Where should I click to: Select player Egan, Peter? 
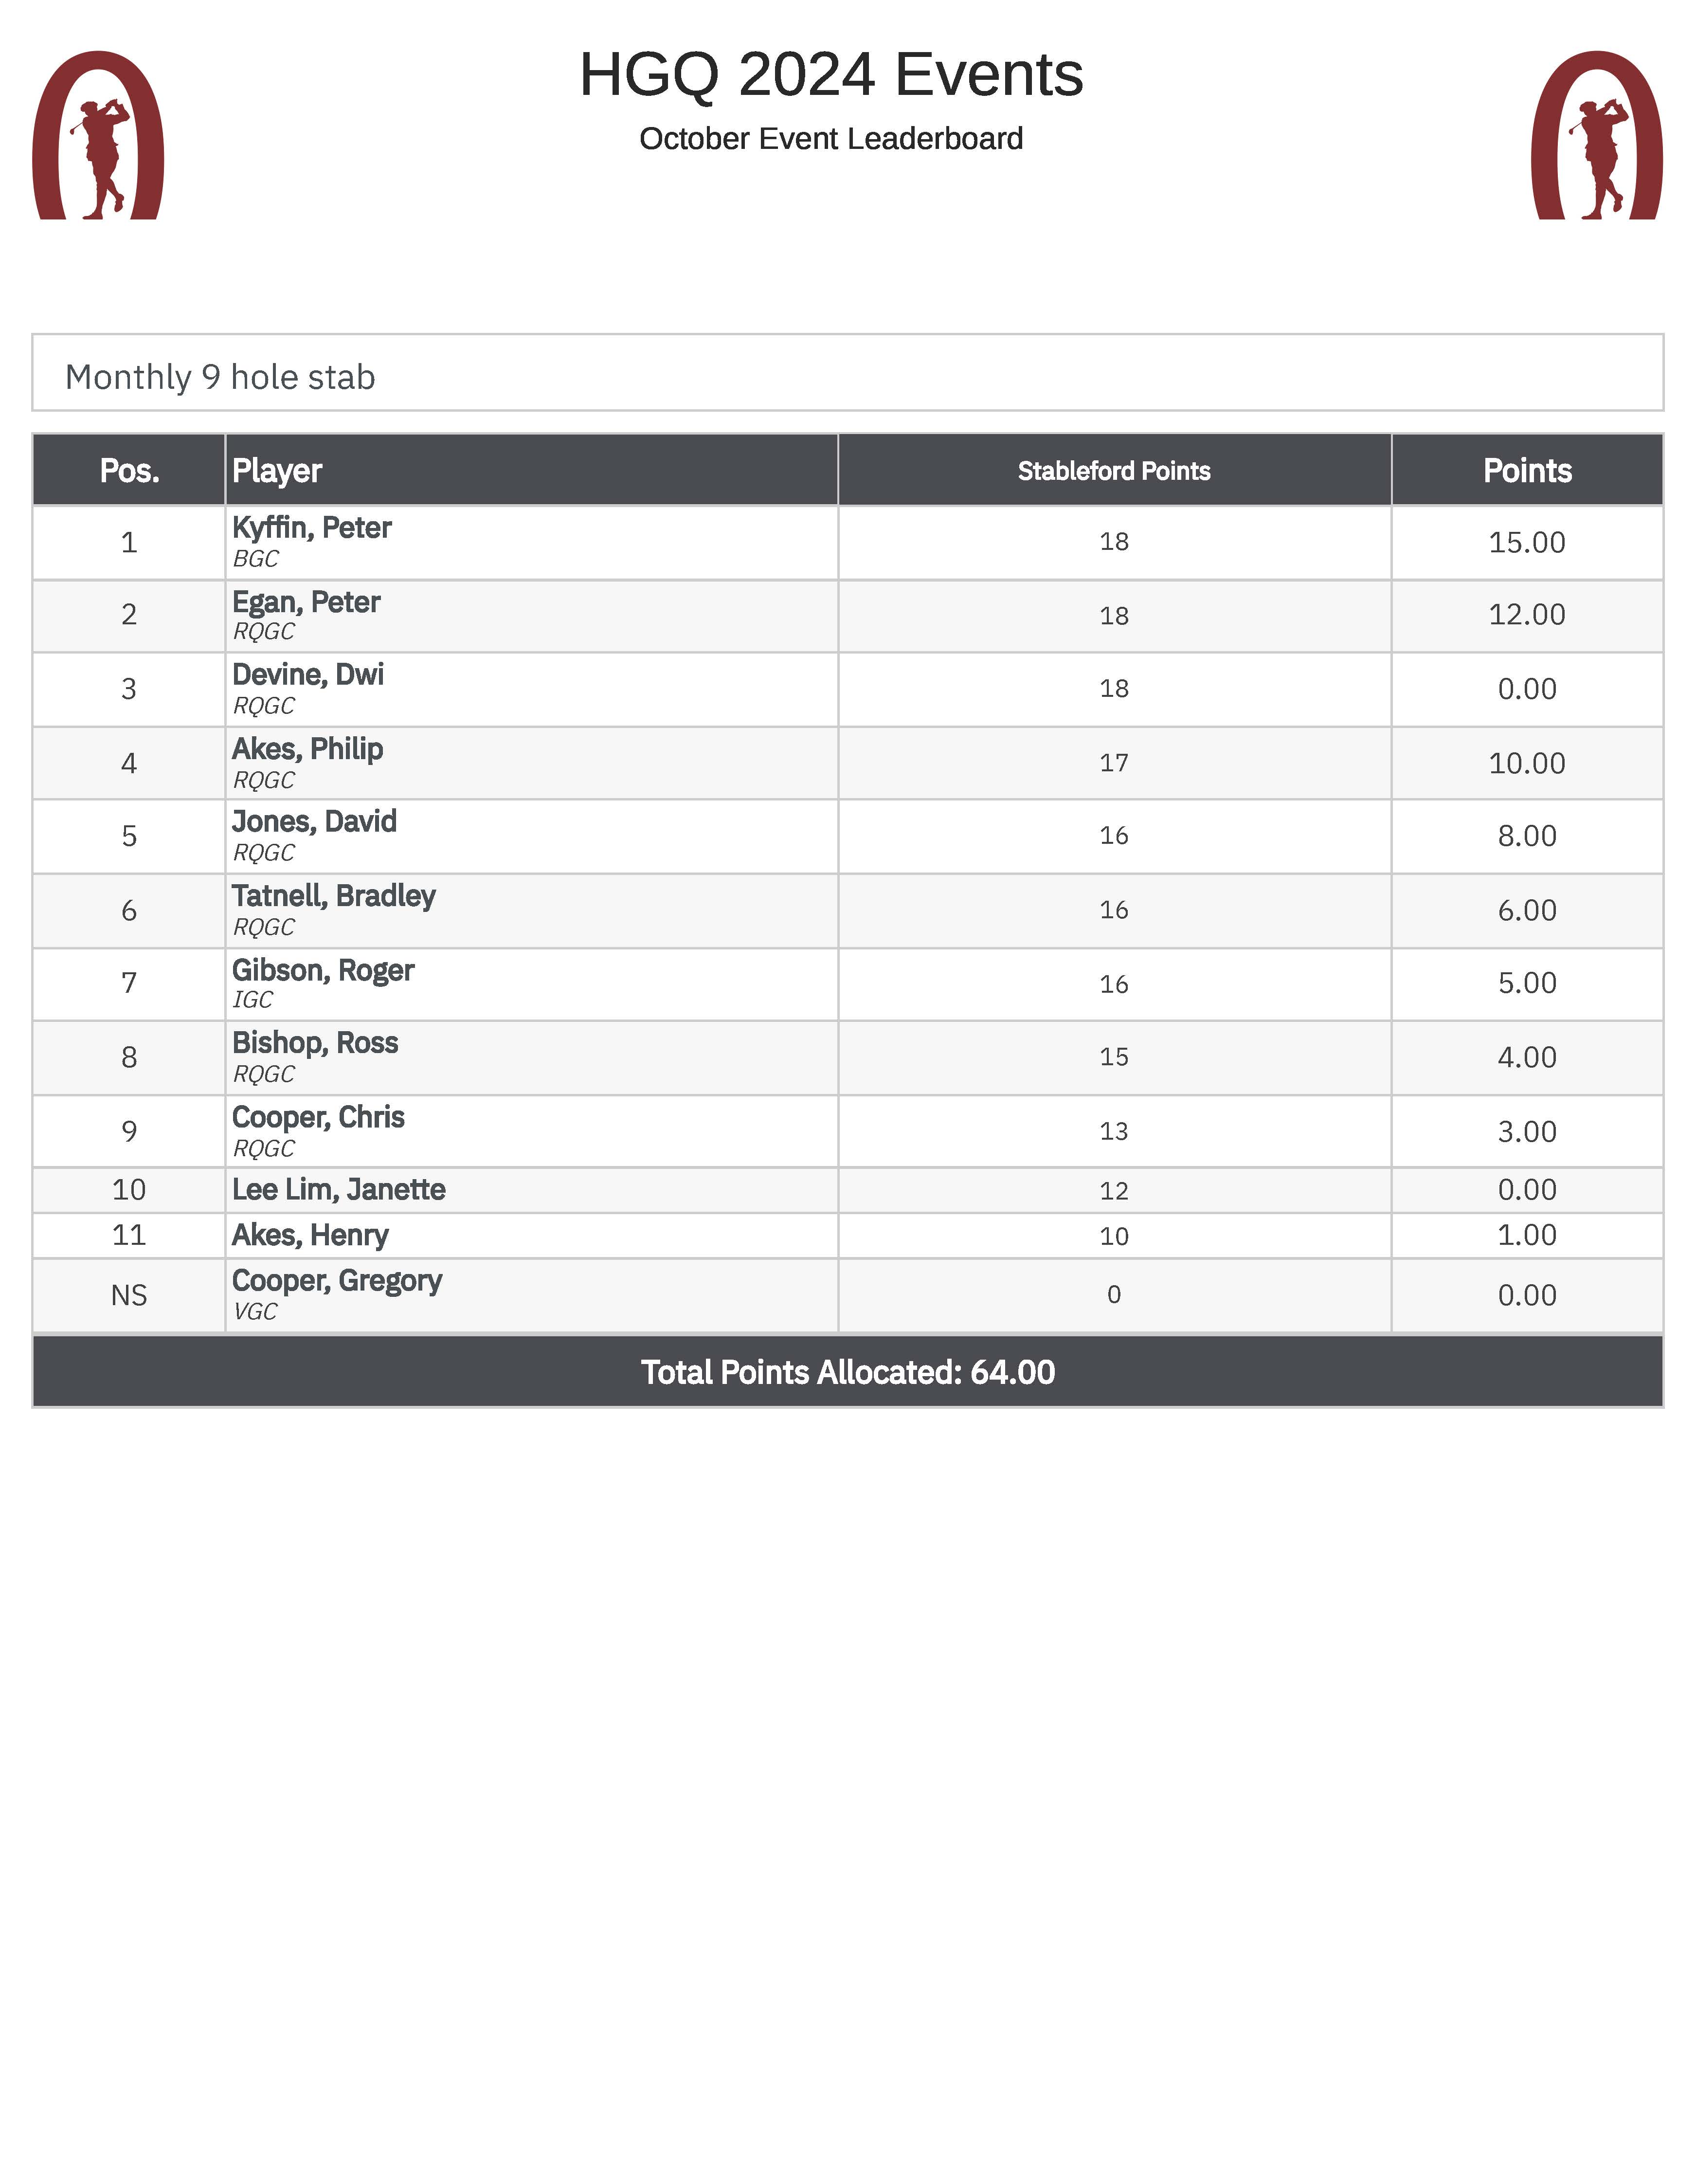pos(306,602)
